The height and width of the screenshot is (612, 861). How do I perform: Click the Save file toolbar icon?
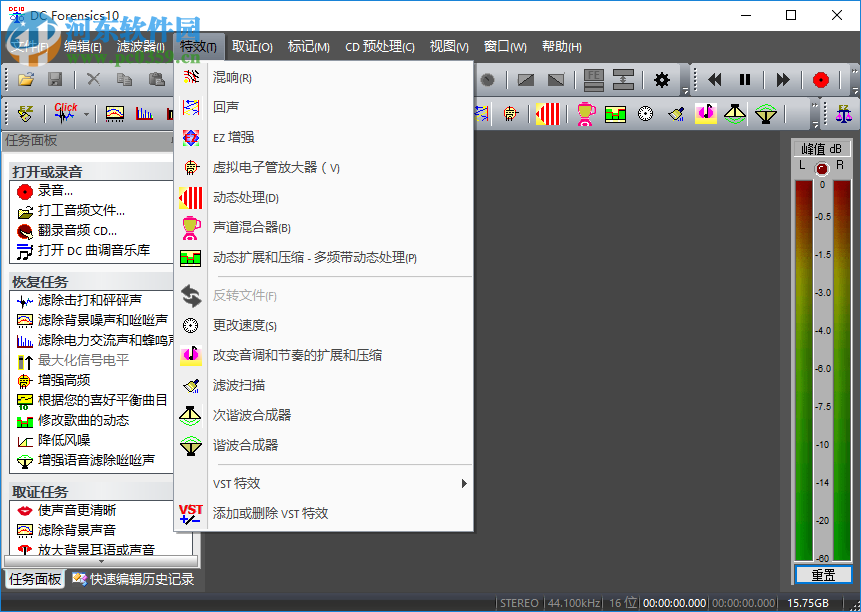(x=53, y=80)
